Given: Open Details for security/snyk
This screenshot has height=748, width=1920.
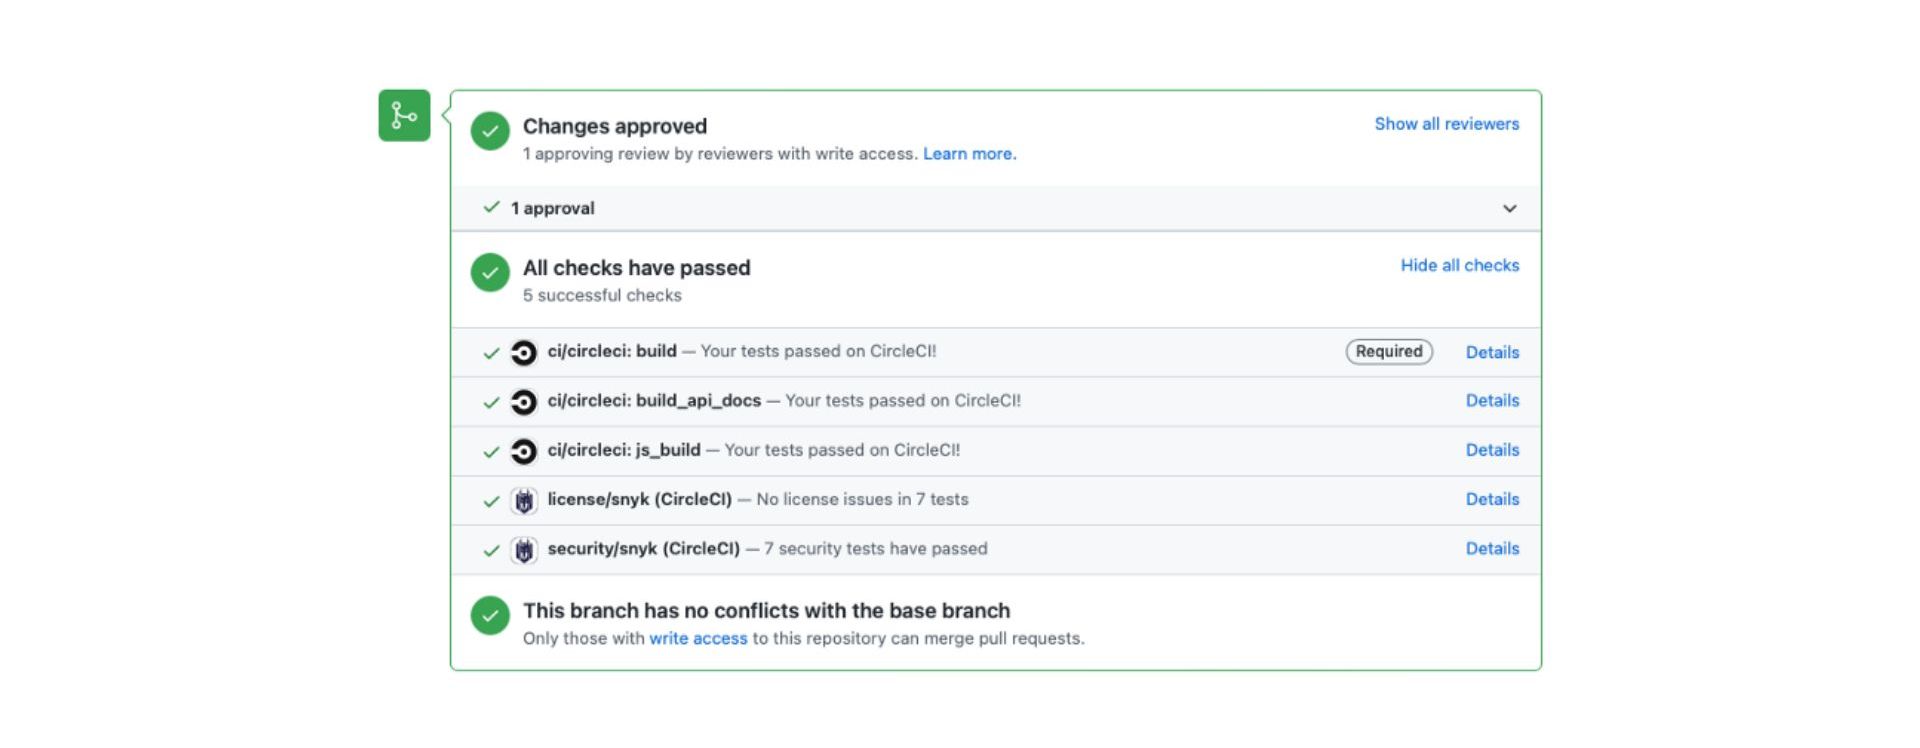Looking at the screenshot, I should [1492, 548].
